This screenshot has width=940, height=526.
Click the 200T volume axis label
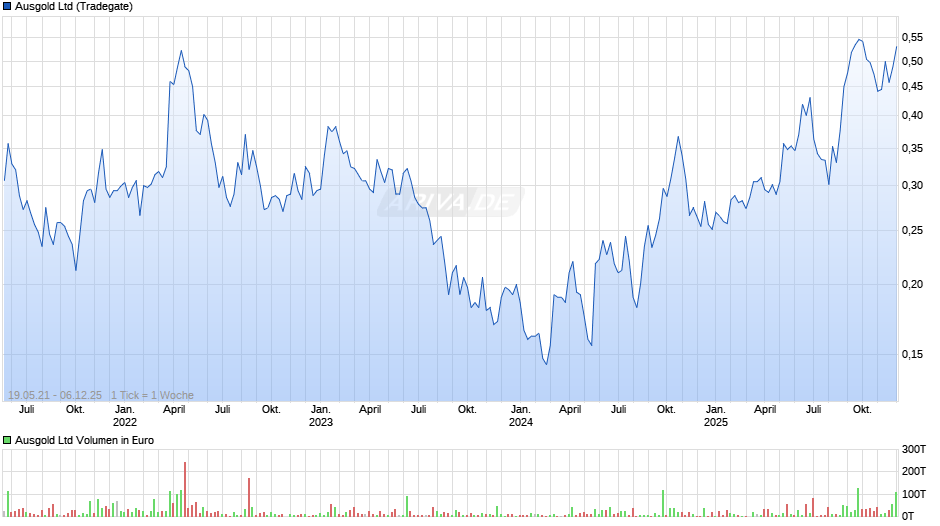click(x=914, y=471)
